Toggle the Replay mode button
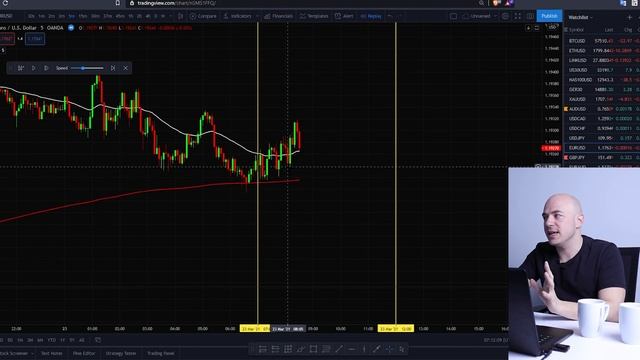Image resolution: width=640 pixels, height=360 pixels. tap(371, 16)
